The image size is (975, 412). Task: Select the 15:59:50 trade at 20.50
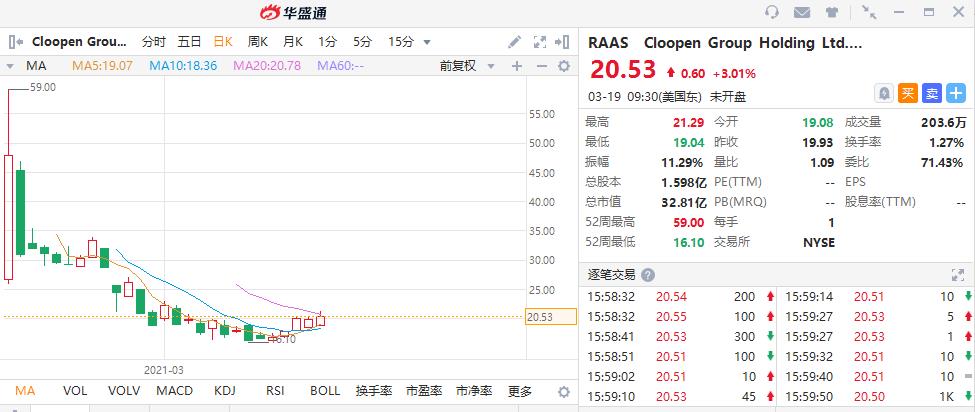[878, 397]
